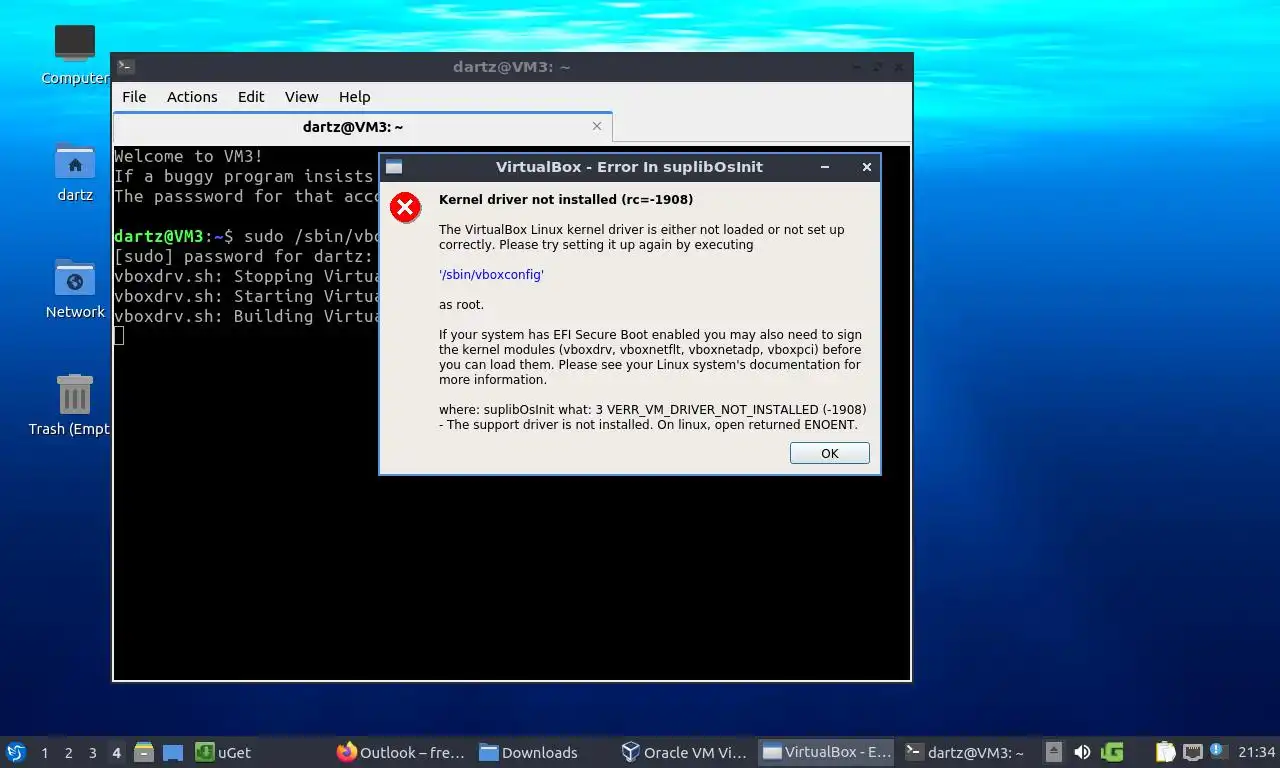Screen dimensions: 1280x768
Task: Click the update notification tray icon
Action: click(1218, 750)
